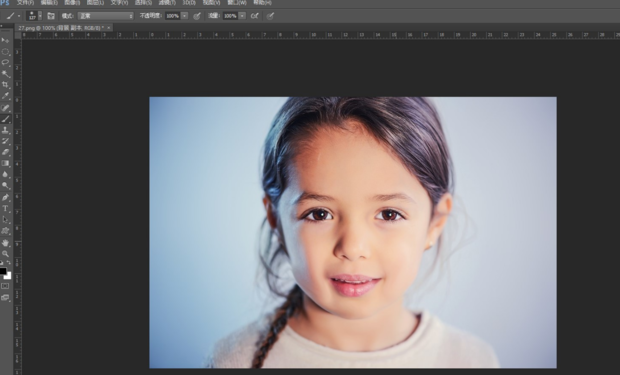Select the Move tool

(5, 40)
